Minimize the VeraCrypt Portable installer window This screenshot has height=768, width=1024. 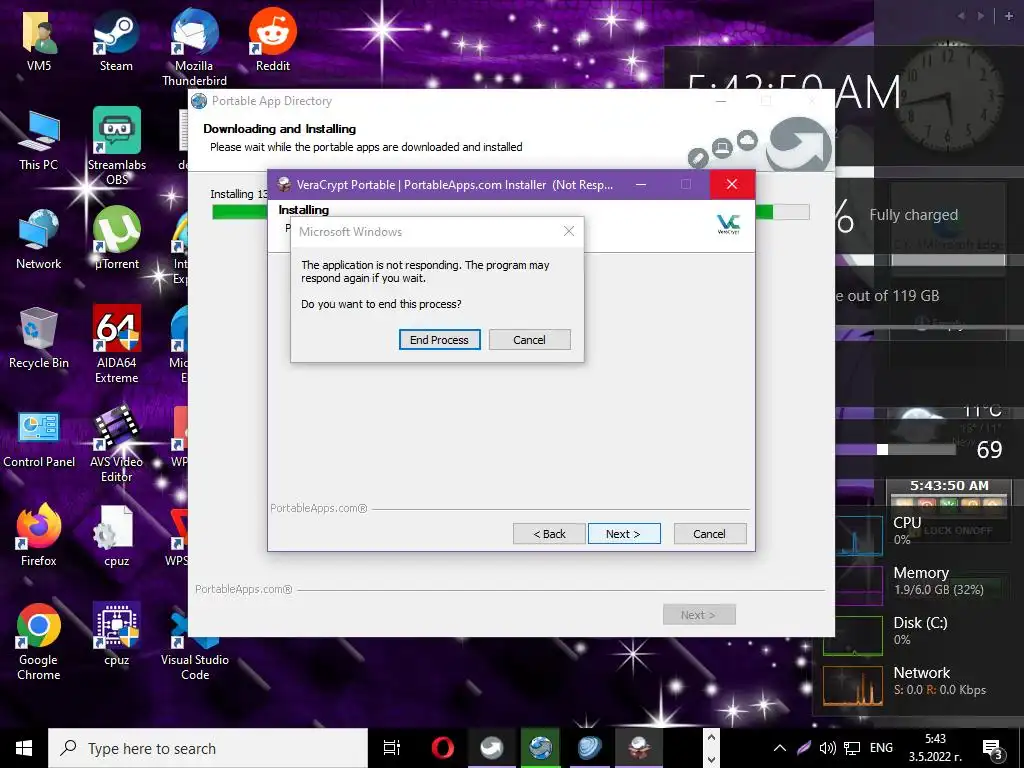[x=641, y=184]
